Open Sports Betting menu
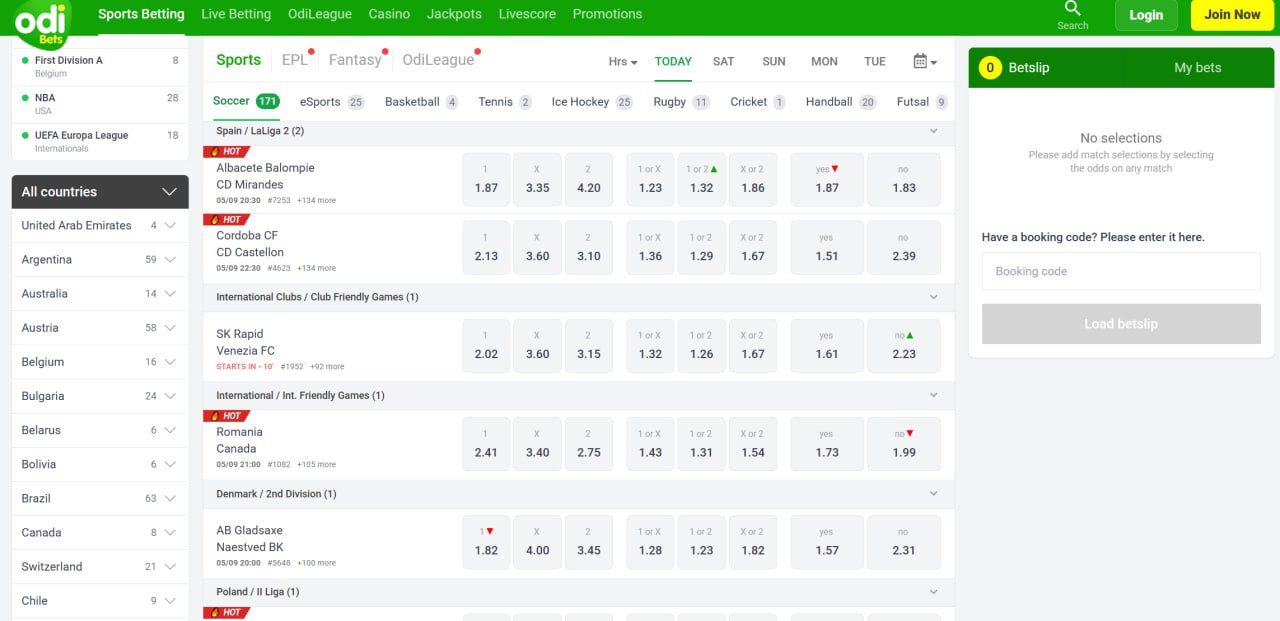 141,14
